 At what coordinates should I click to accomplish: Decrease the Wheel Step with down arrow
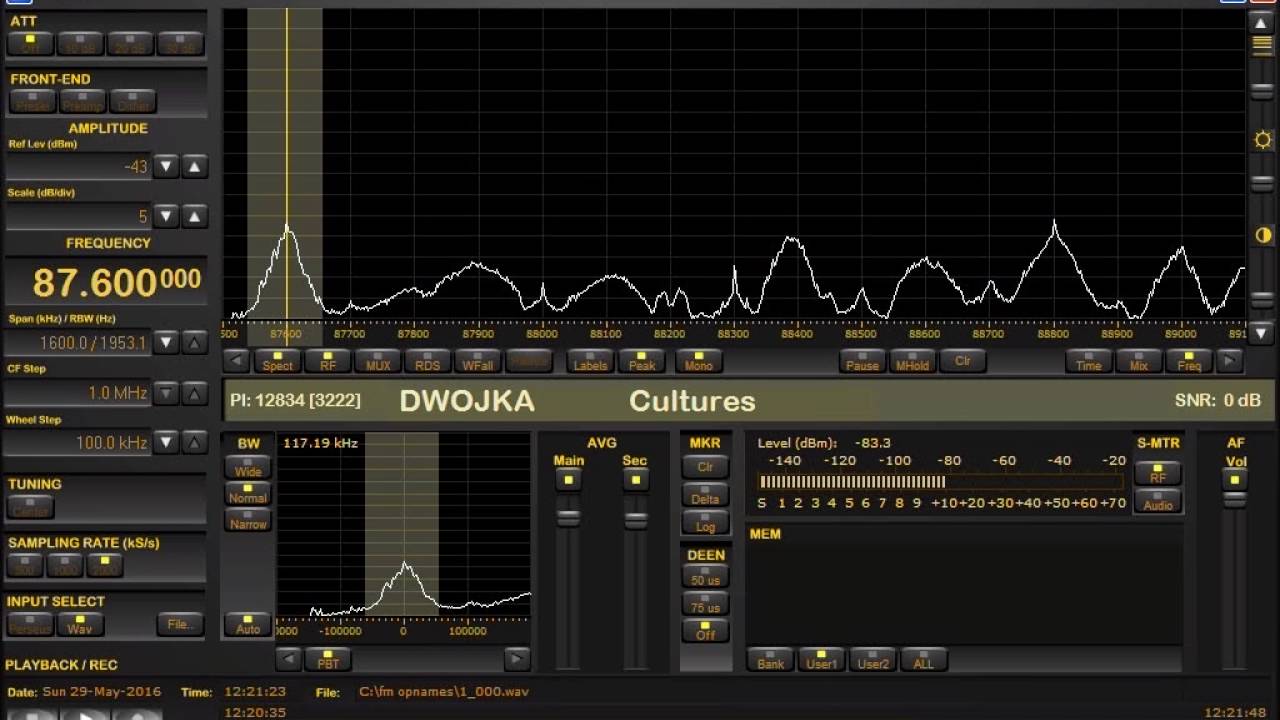click(166, 442)
